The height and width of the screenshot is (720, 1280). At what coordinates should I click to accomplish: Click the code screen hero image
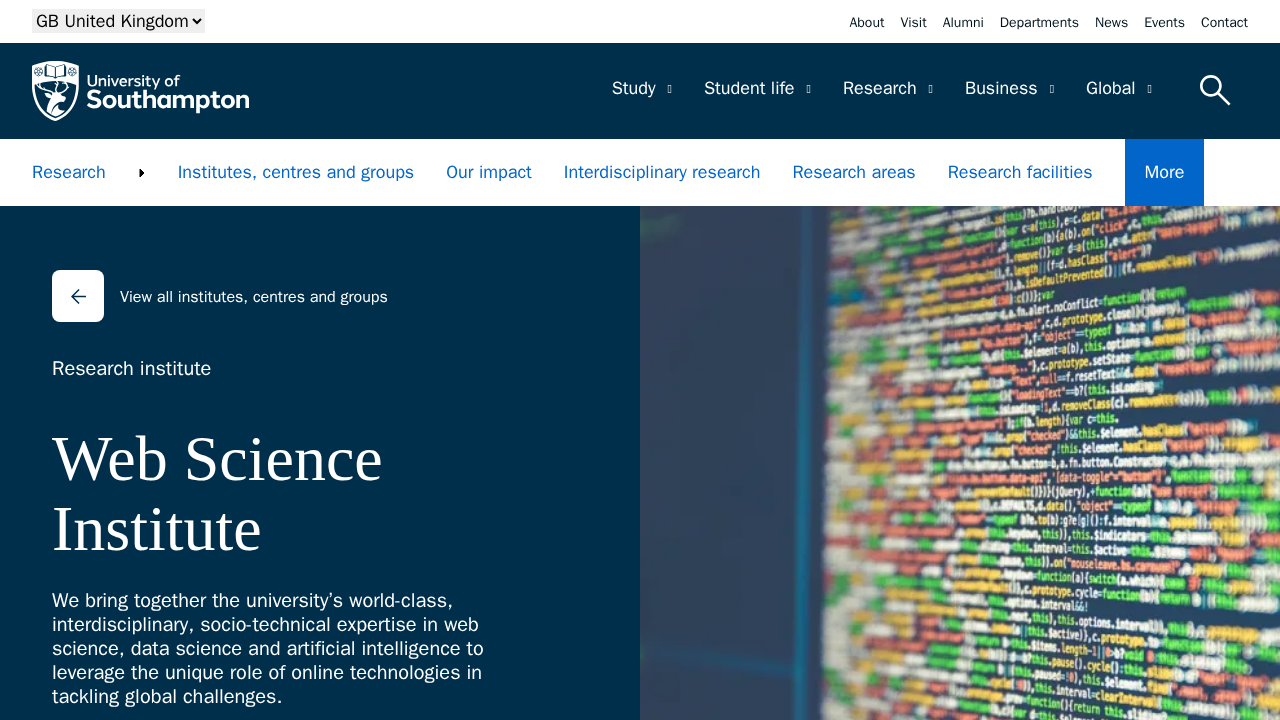click(x=960, y=463)
